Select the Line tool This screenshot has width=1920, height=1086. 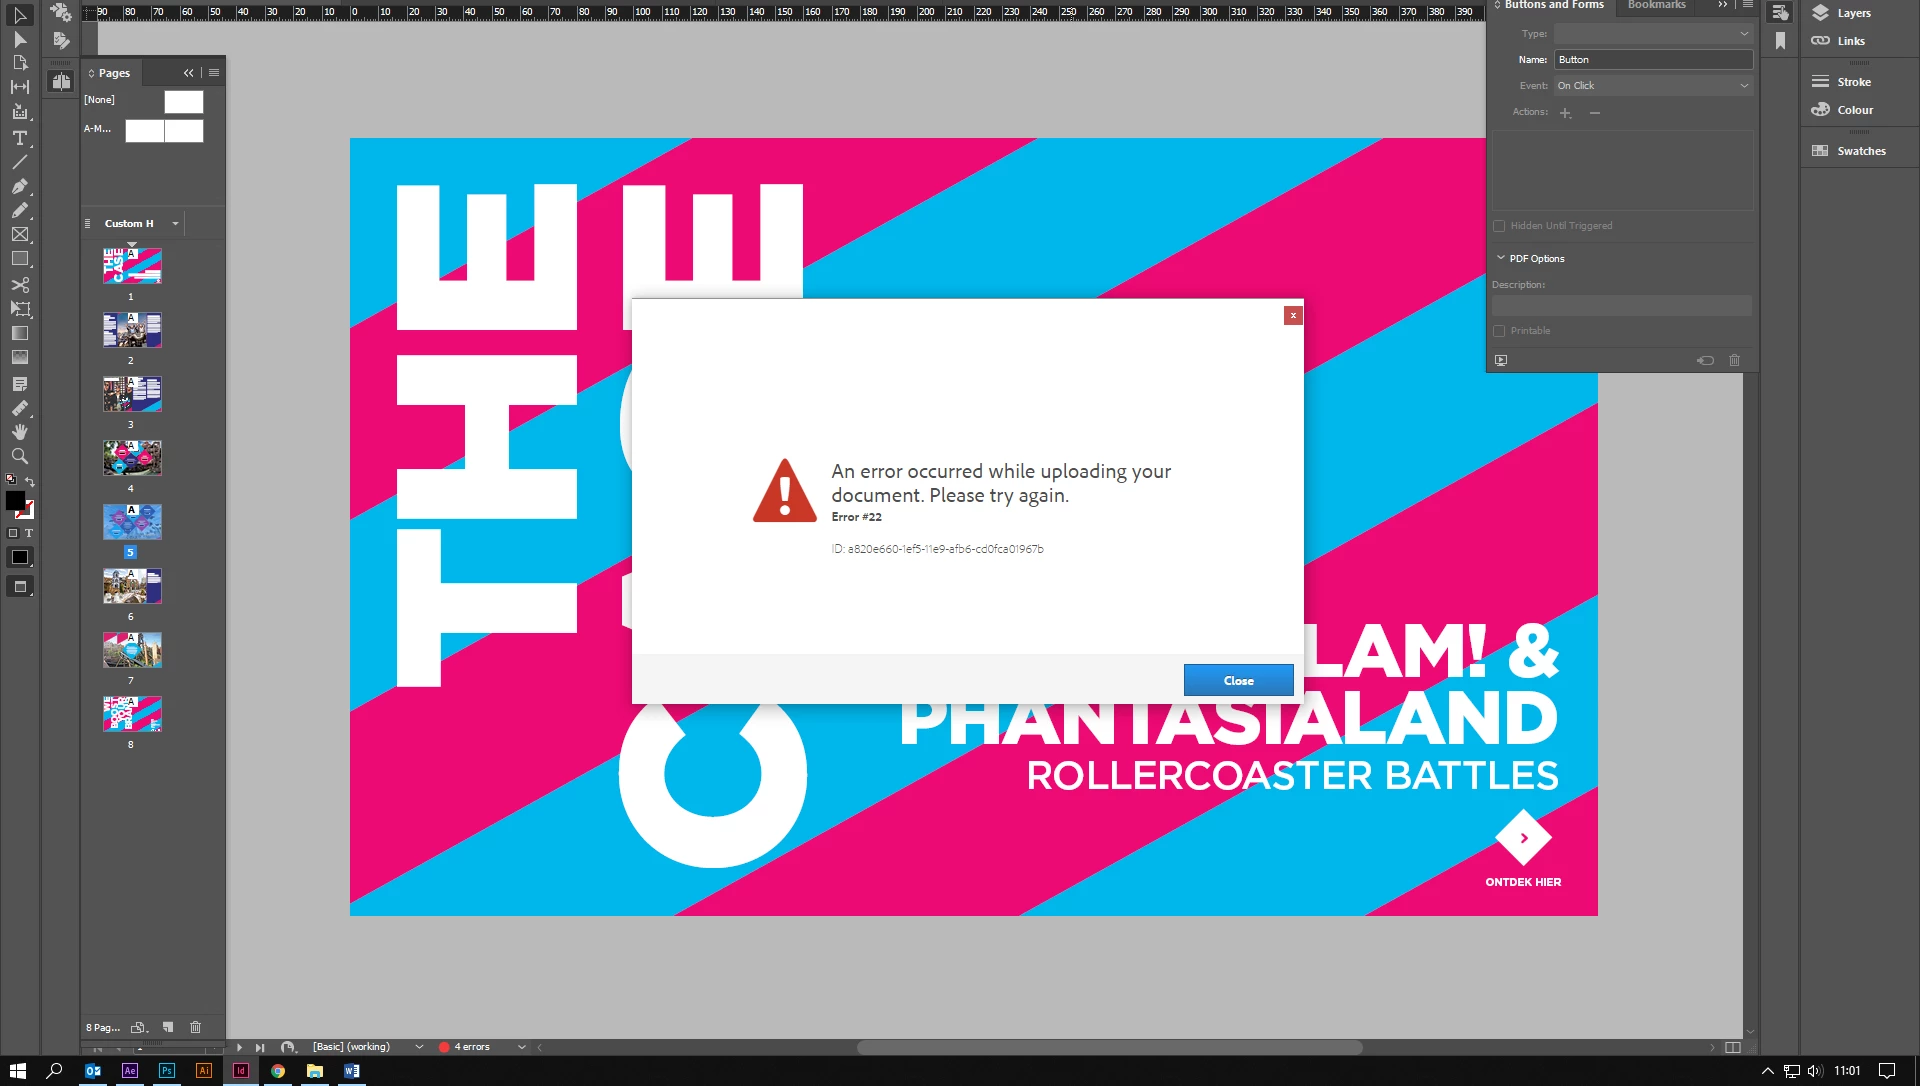pos(19,162)
